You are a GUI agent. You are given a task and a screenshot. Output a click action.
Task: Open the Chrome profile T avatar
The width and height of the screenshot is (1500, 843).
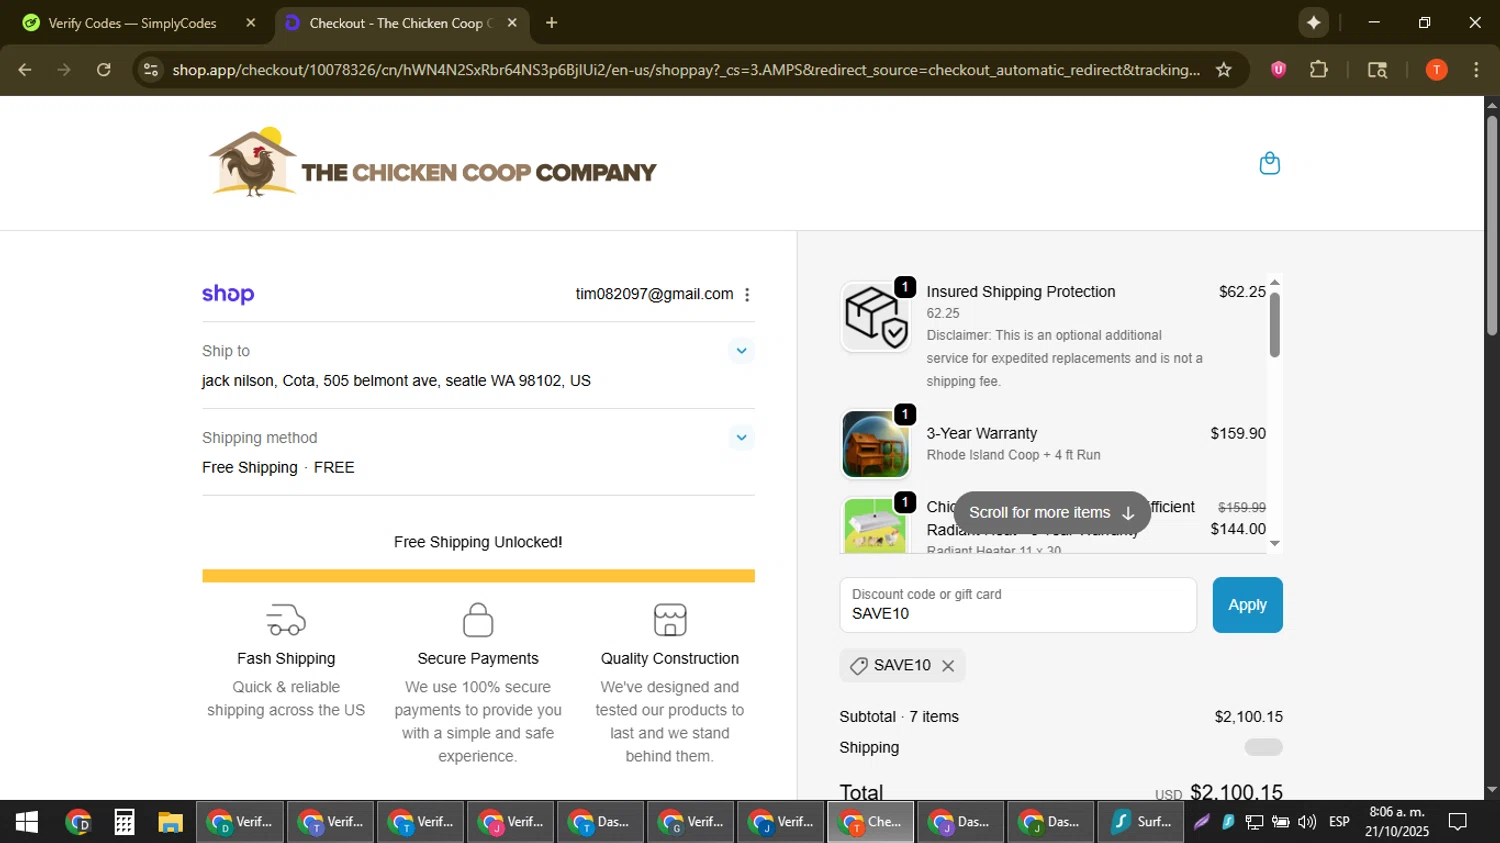pos(1436,70)
